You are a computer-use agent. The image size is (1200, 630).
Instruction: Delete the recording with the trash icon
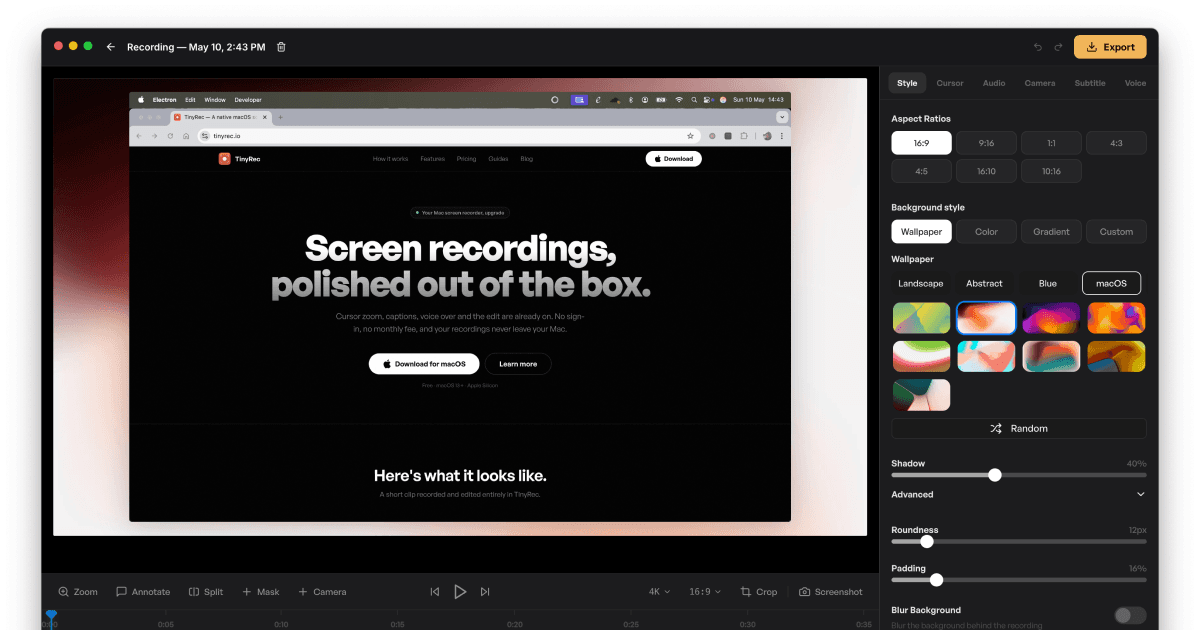click(x=281, y=47)
